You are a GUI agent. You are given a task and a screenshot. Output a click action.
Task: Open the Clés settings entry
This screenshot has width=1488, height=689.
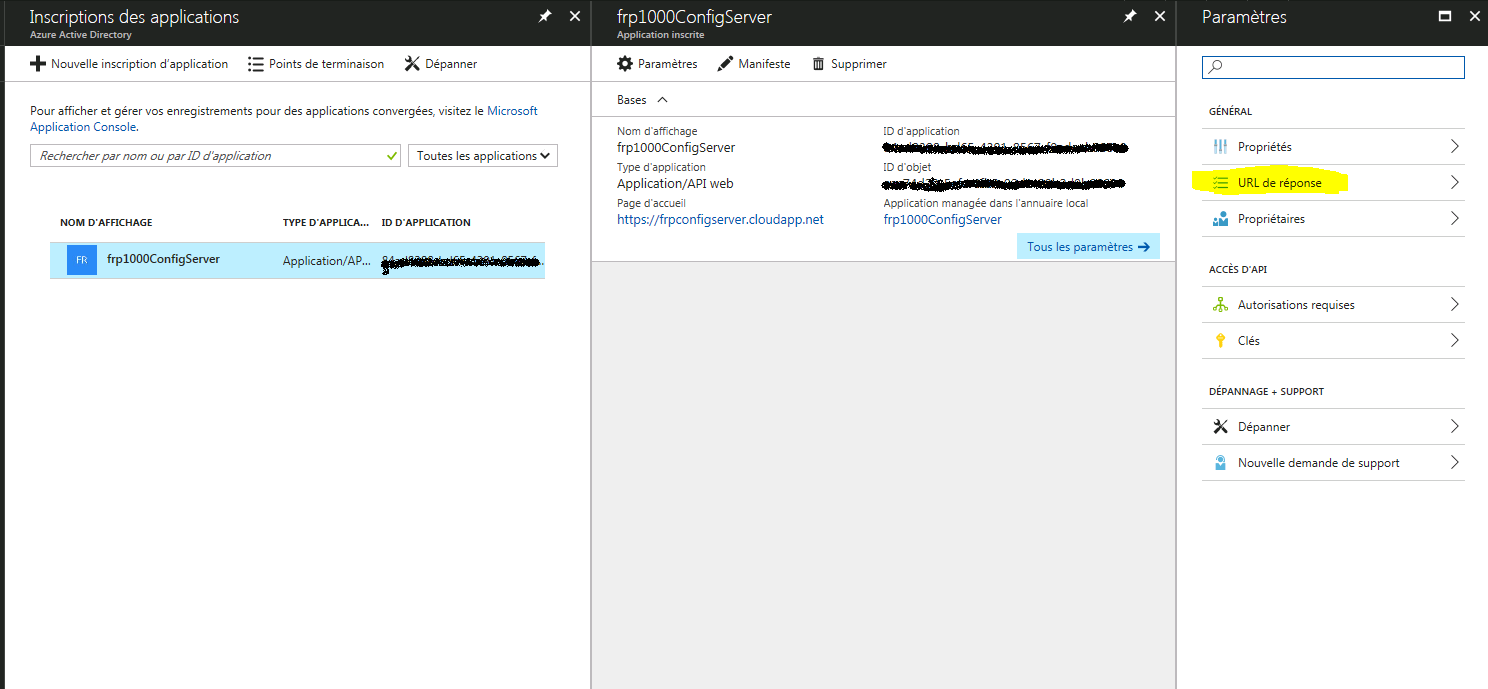(1333, 341)
